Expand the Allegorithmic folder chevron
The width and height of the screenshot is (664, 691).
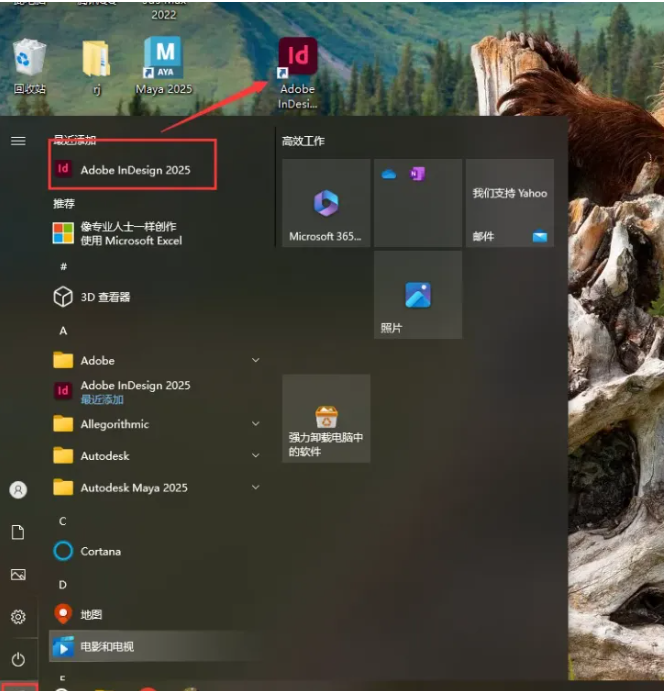256,424
